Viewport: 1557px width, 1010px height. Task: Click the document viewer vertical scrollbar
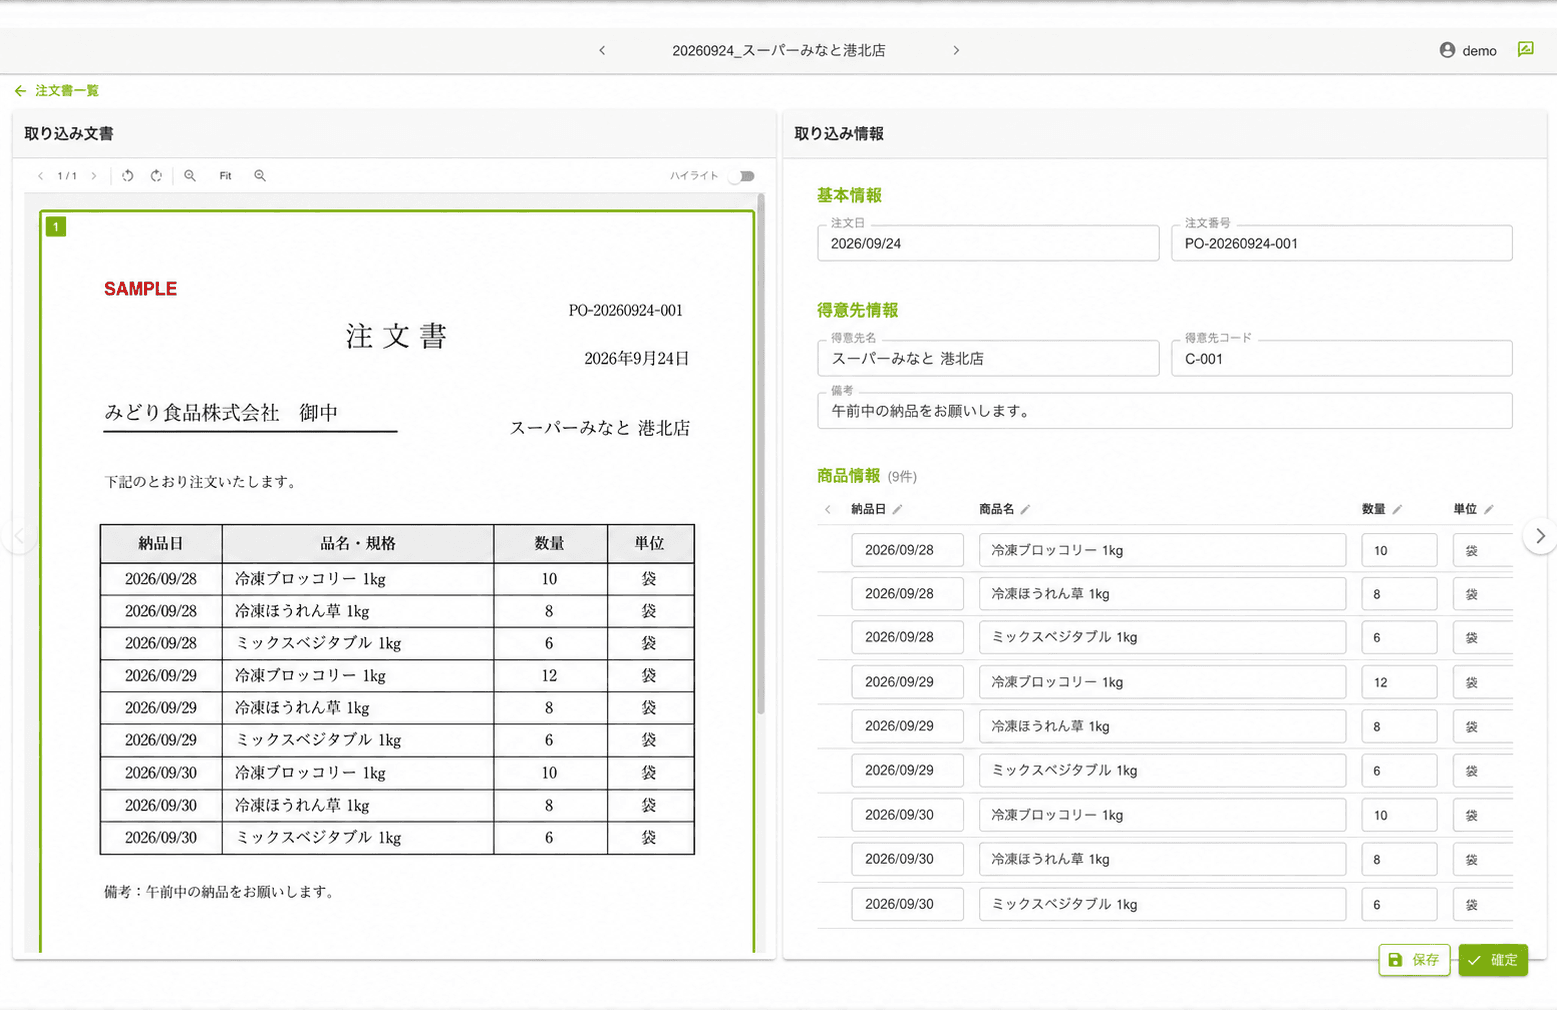[761, 455]
